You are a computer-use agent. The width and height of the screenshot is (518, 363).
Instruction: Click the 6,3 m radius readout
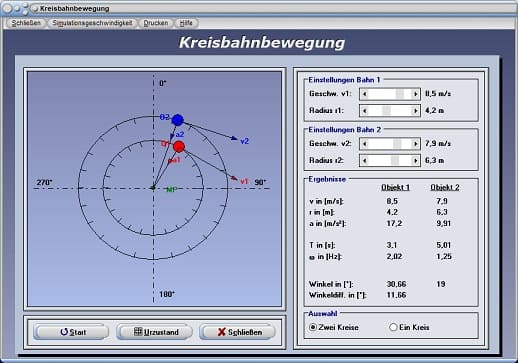[434, 160]
